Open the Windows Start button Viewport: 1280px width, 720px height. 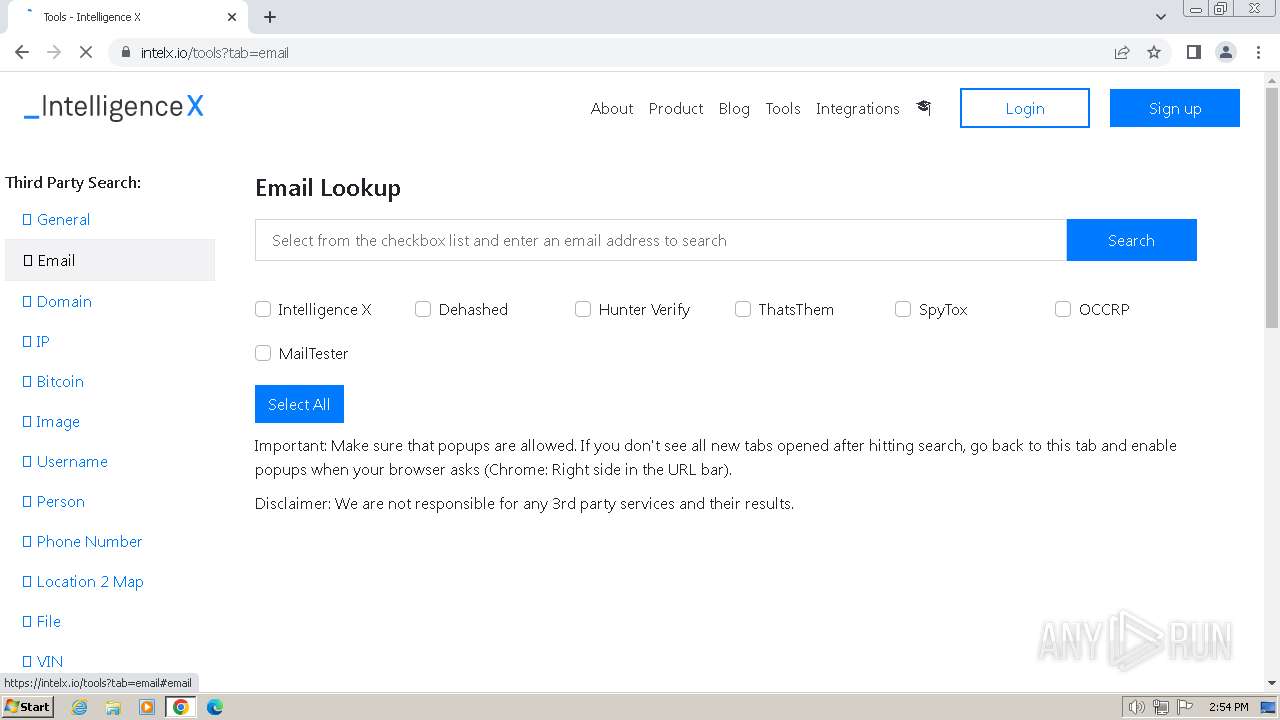point(27,707)
